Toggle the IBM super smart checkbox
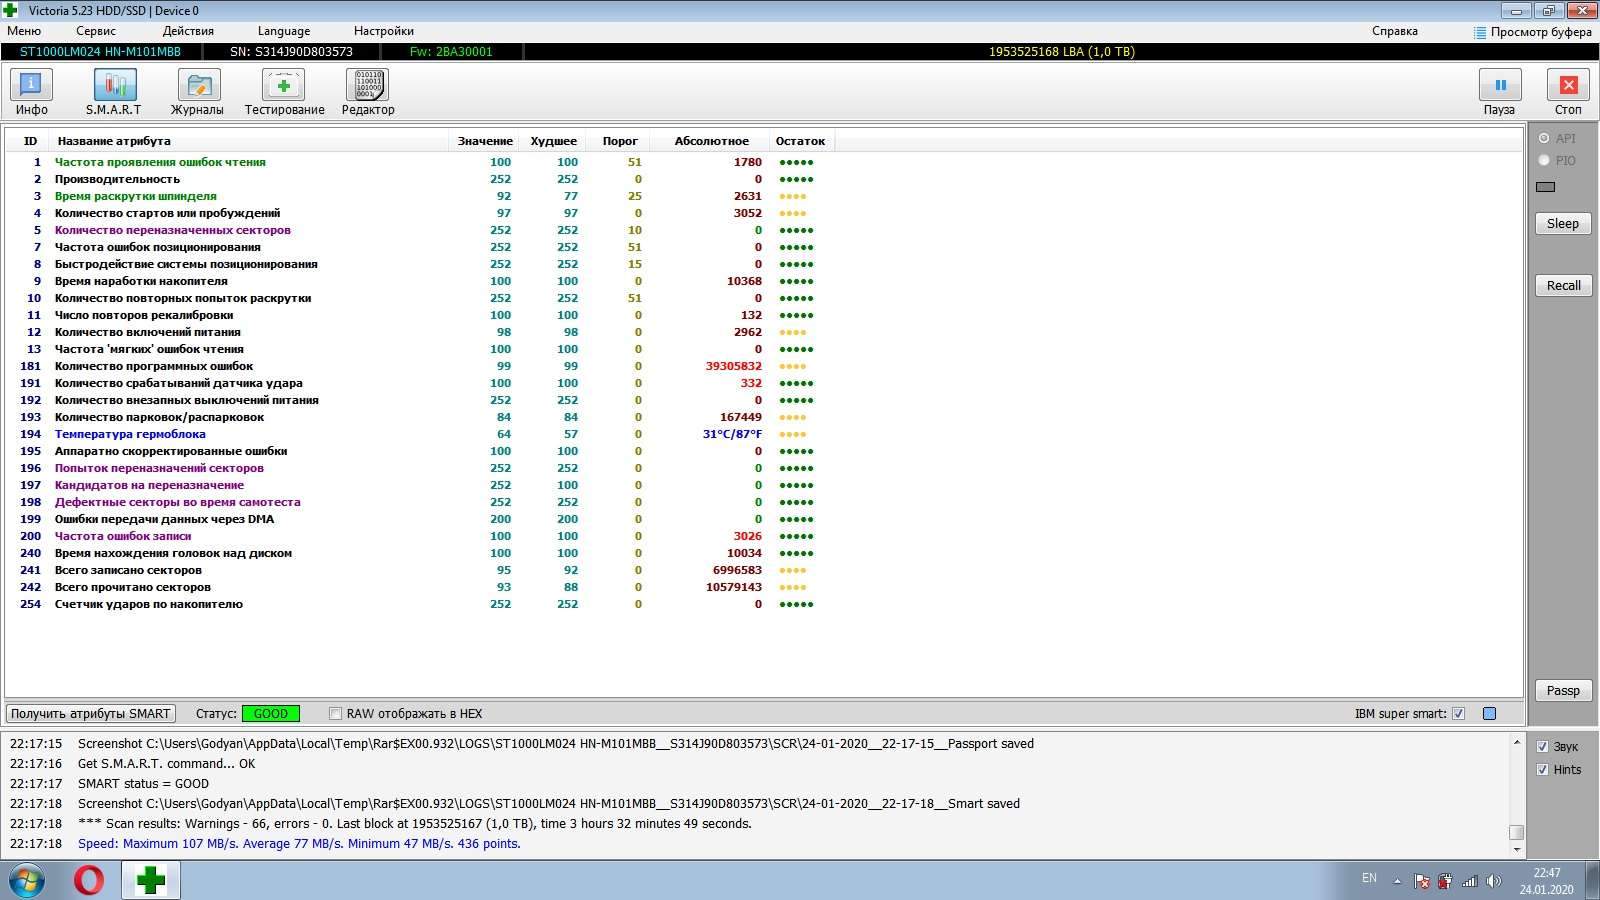Viewport: 1600px width, 900px height. tap(1458, 714)
